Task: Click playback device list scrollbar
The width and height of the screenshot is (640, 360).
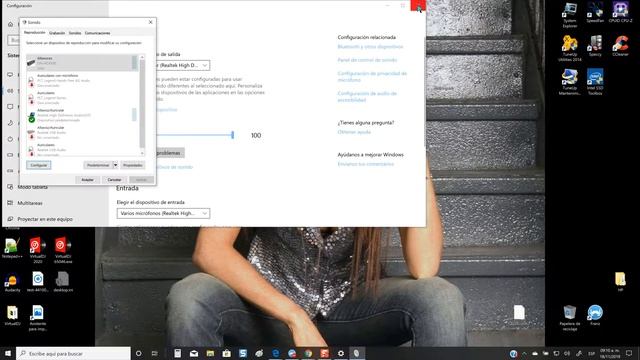Action: pyautogui.click(x=142, y=105)
